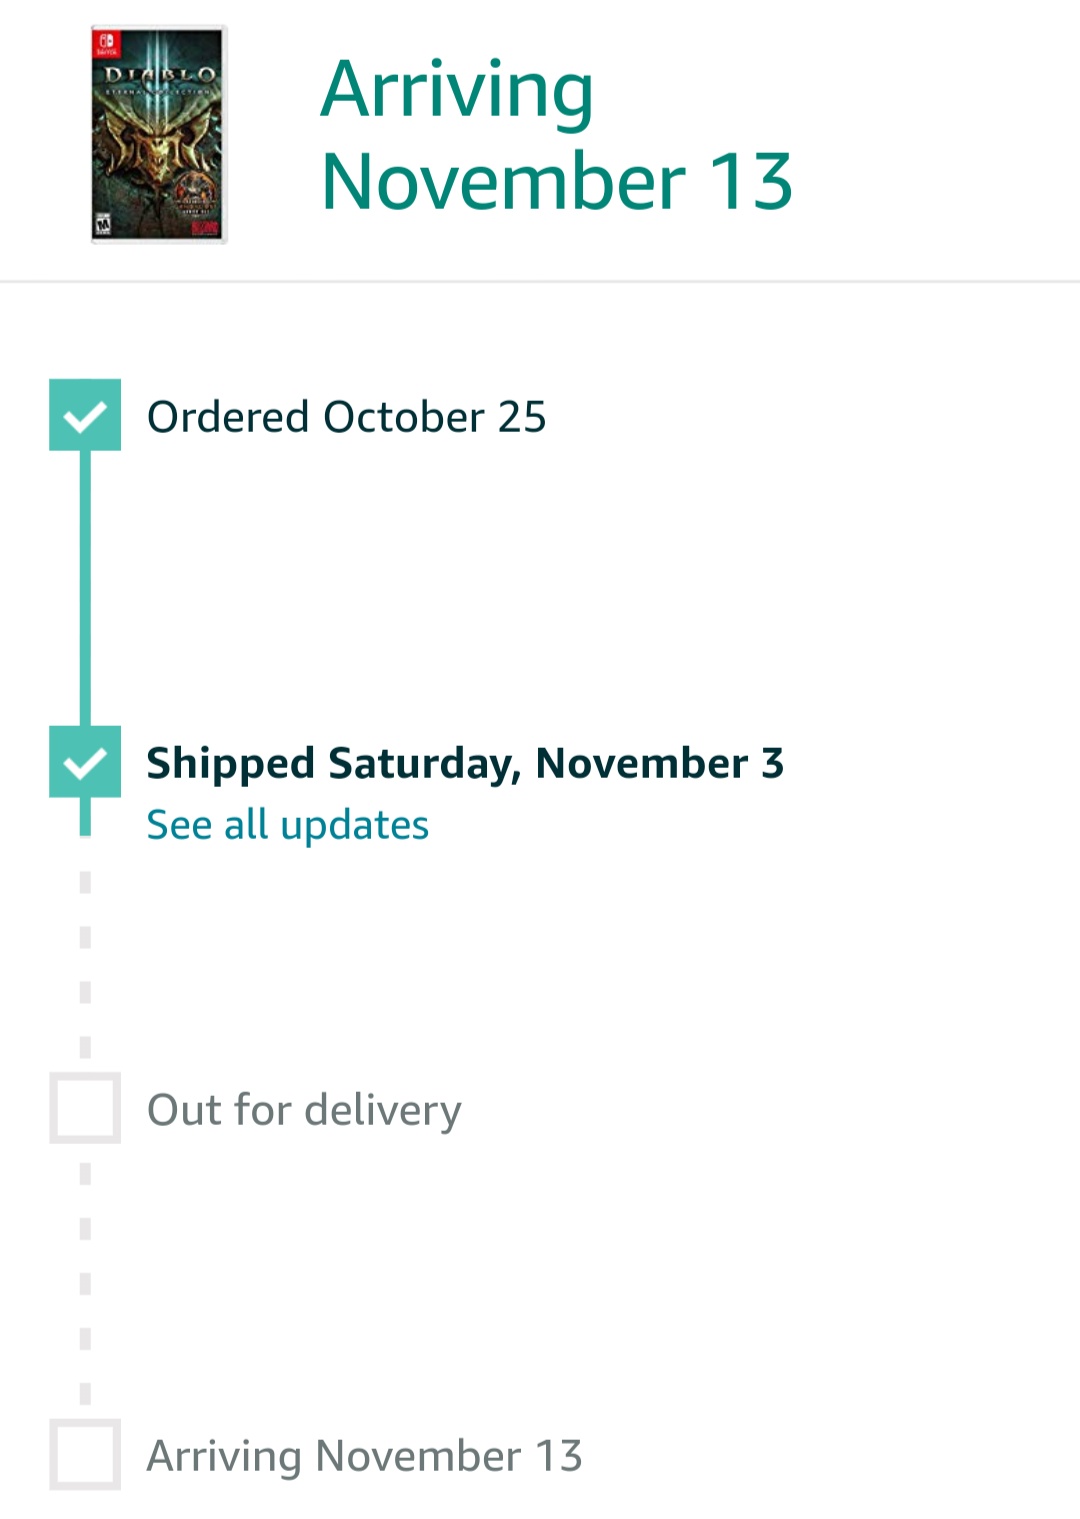
Task: Click the Diablo title on the game cover
Action: click(x=160, y=75)
